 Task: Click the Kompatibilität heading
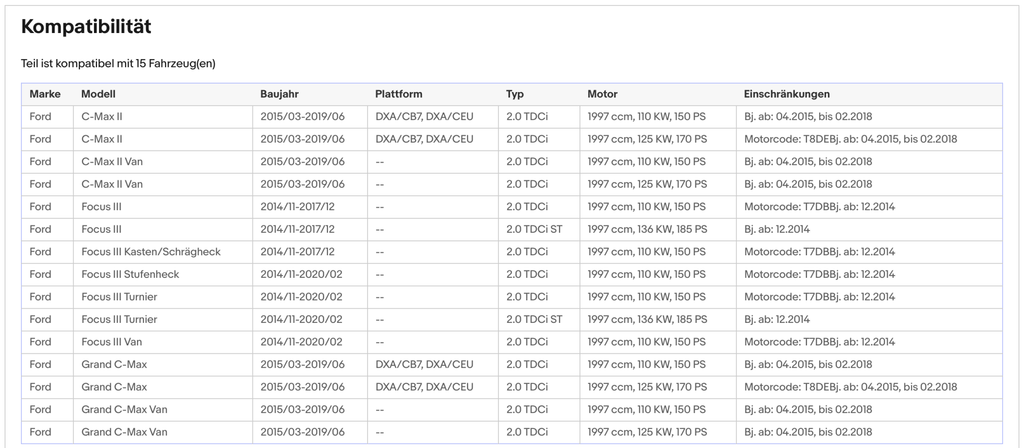86,27
